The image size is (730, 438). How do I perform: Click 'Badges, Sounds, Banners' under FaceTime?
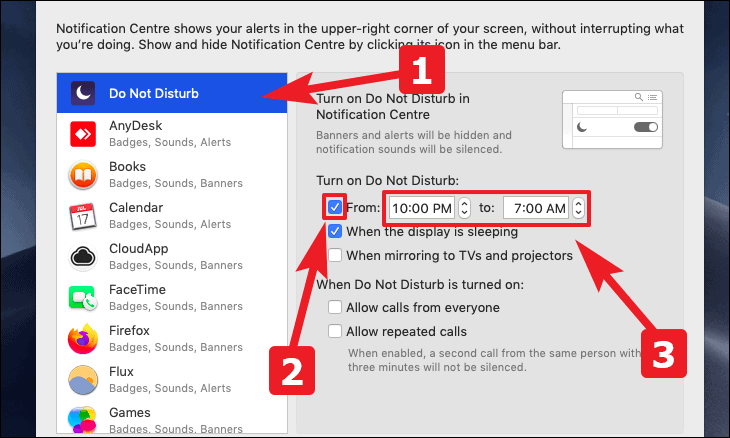tap(176, 306)
